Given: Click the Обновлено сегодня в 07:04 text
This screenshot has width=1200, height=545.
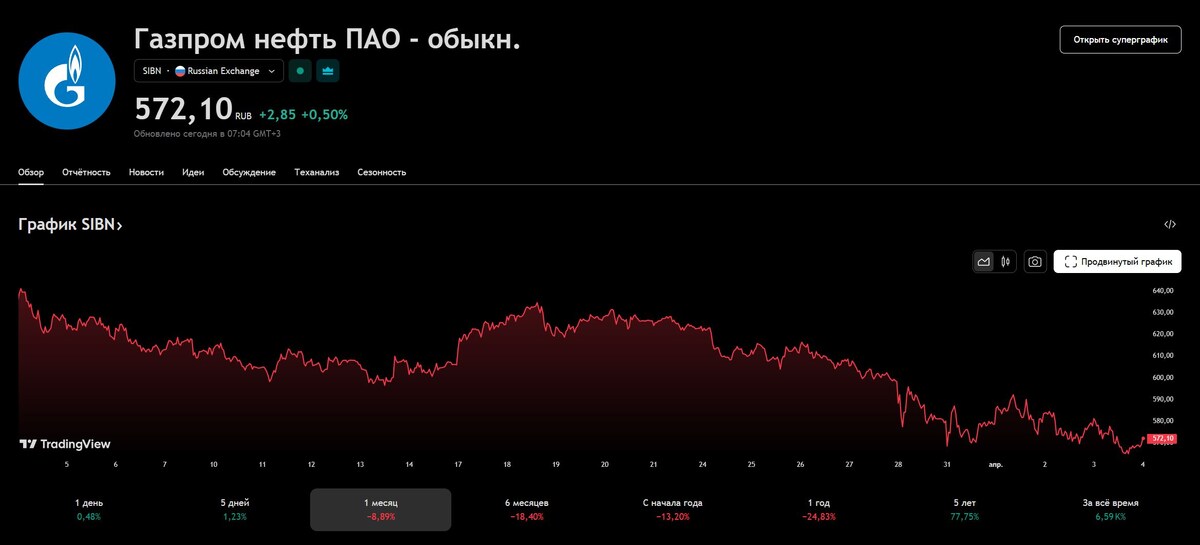Looking at the screenshot, I should coord(207,133).
